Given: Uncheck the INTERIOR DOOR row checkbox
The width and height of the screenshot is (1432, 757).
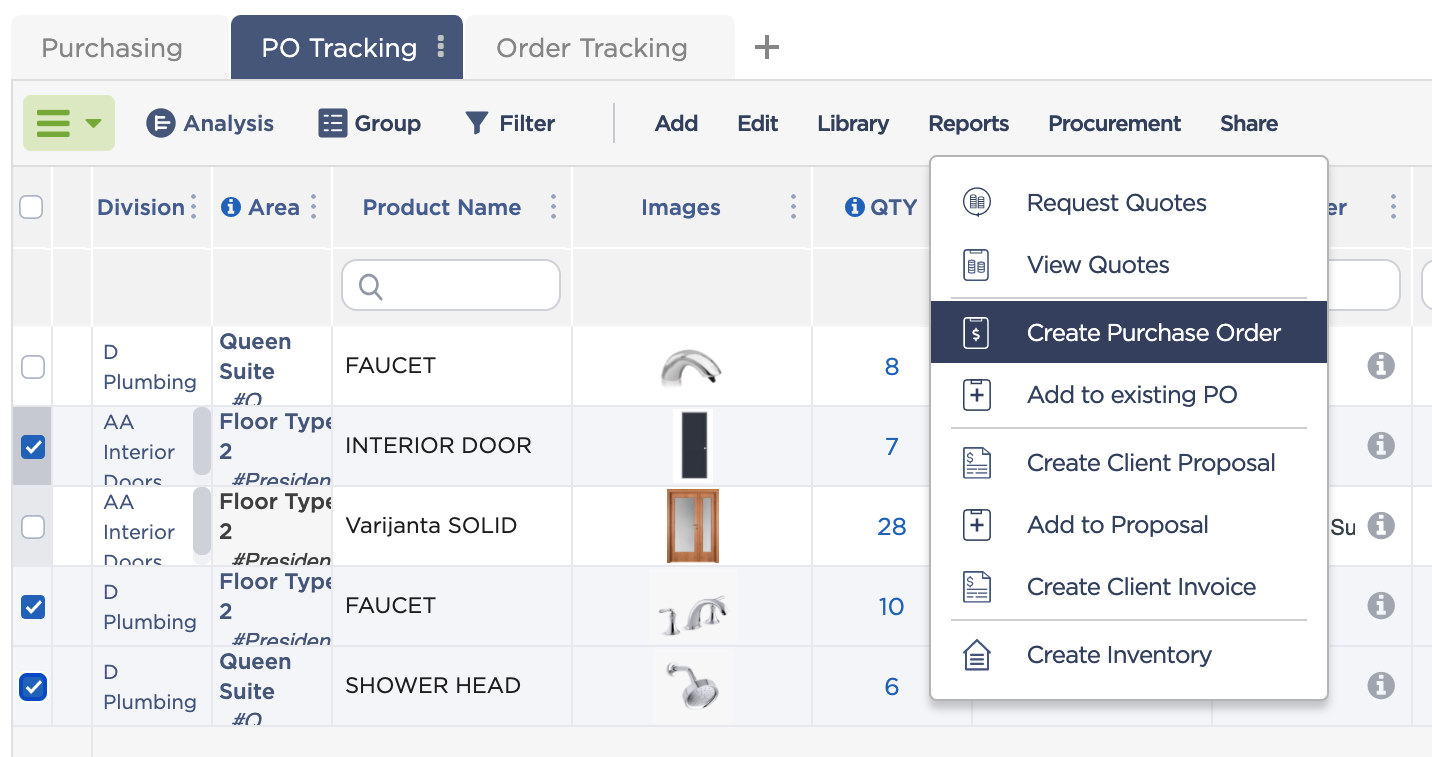Looking at the screenshot, I should (33, 447).
